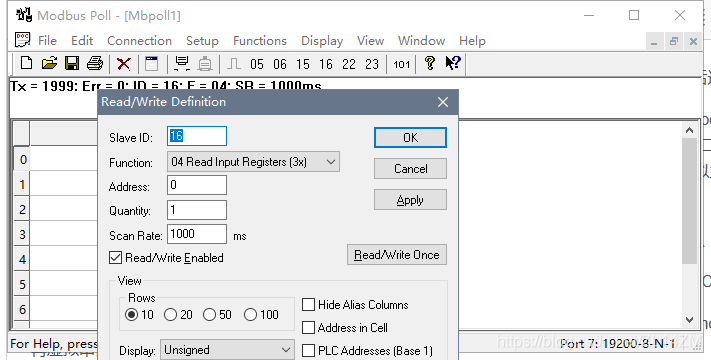Viewport: 711px width, 360px height.
Task: Click the red X delete icon
Action: coord(124,64)
